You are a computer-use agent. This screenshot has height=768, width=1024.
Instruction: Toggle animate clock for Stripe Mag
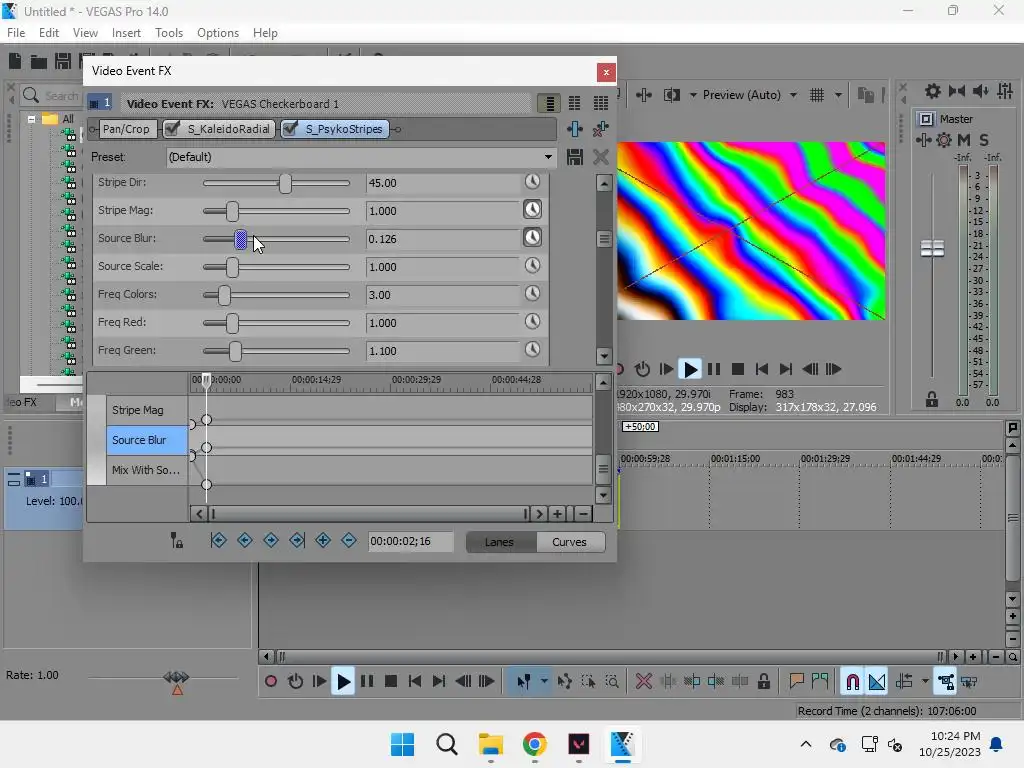pyautogui.click(x=533, y=210)
